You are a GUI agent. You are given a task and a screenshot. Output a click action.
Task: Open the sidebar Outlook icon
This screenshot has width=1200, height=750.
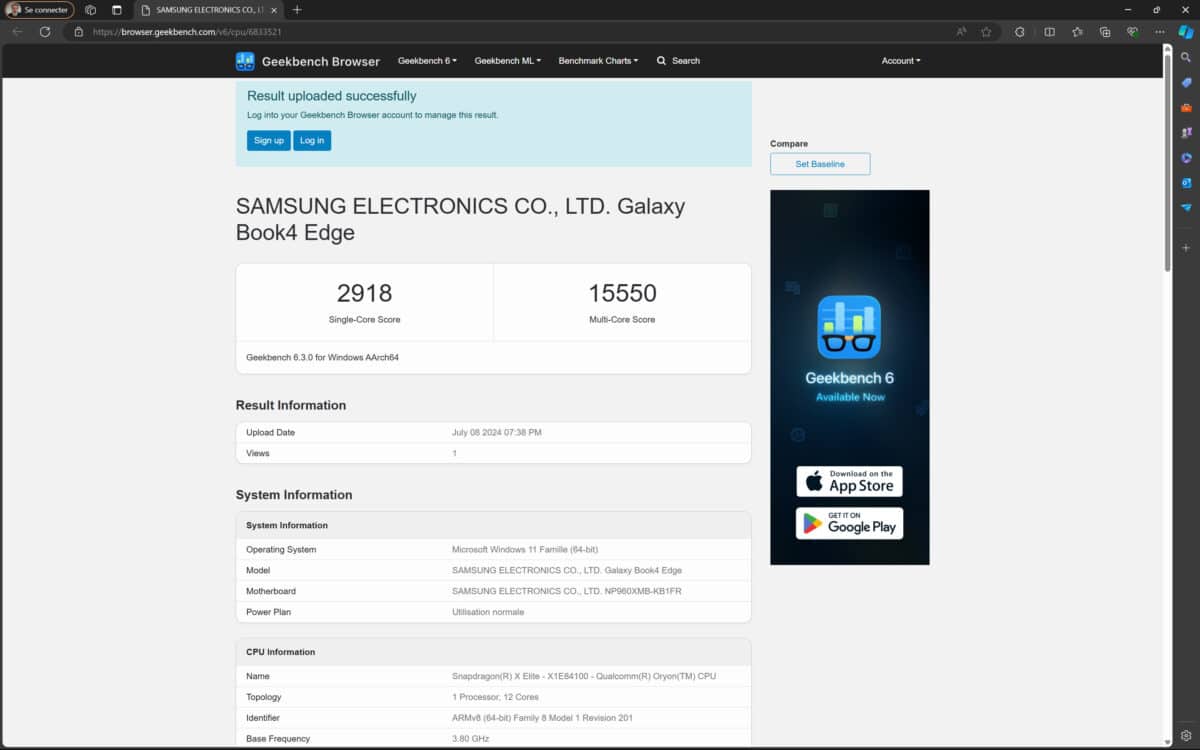click(x=1186, y=182)
